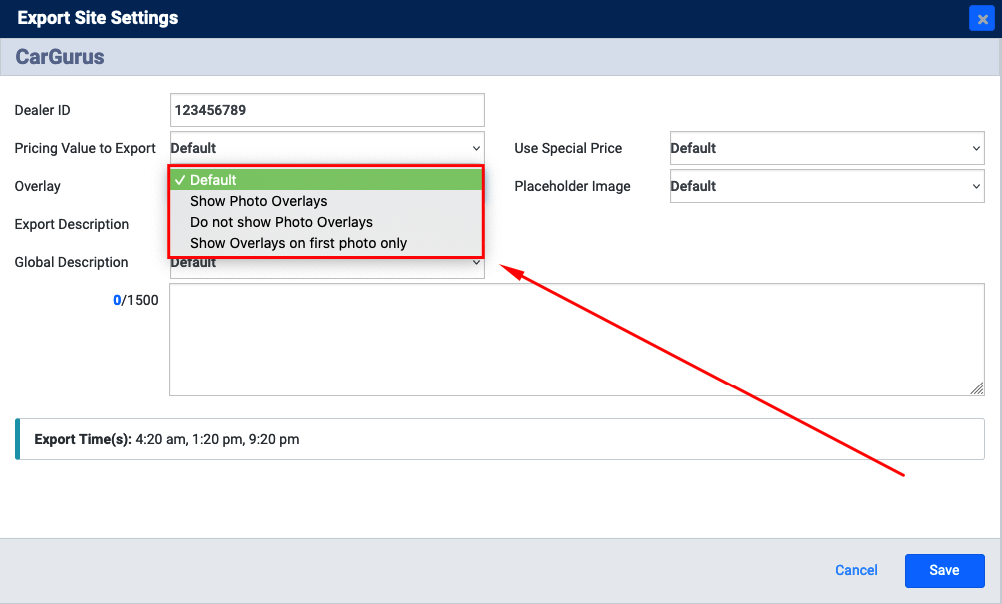
Task: Click the Global Description label
Action: 72,262
